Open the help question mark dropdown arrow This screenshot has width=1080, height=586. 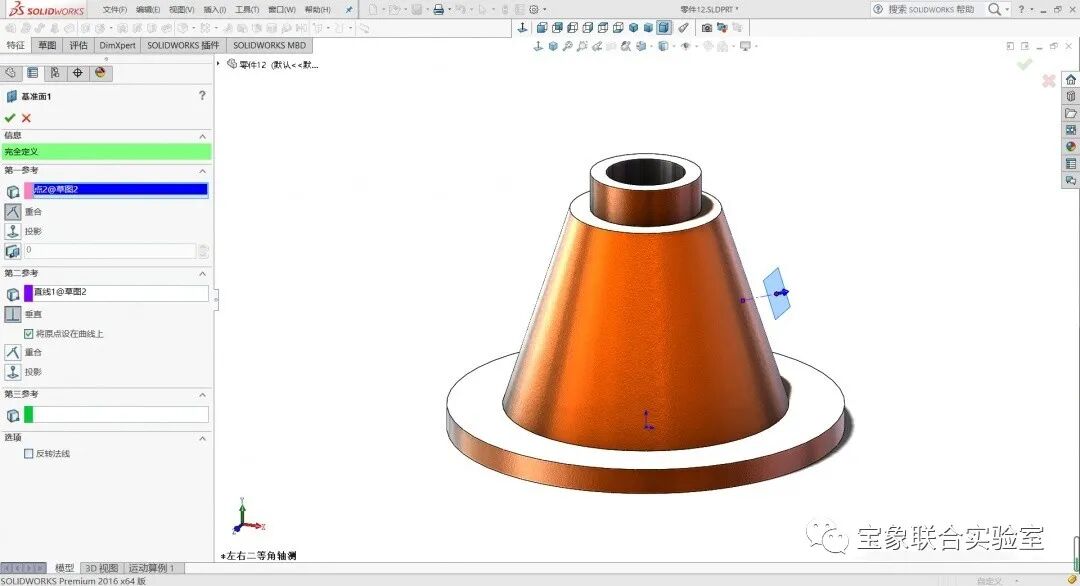[x=1031, y=10]
